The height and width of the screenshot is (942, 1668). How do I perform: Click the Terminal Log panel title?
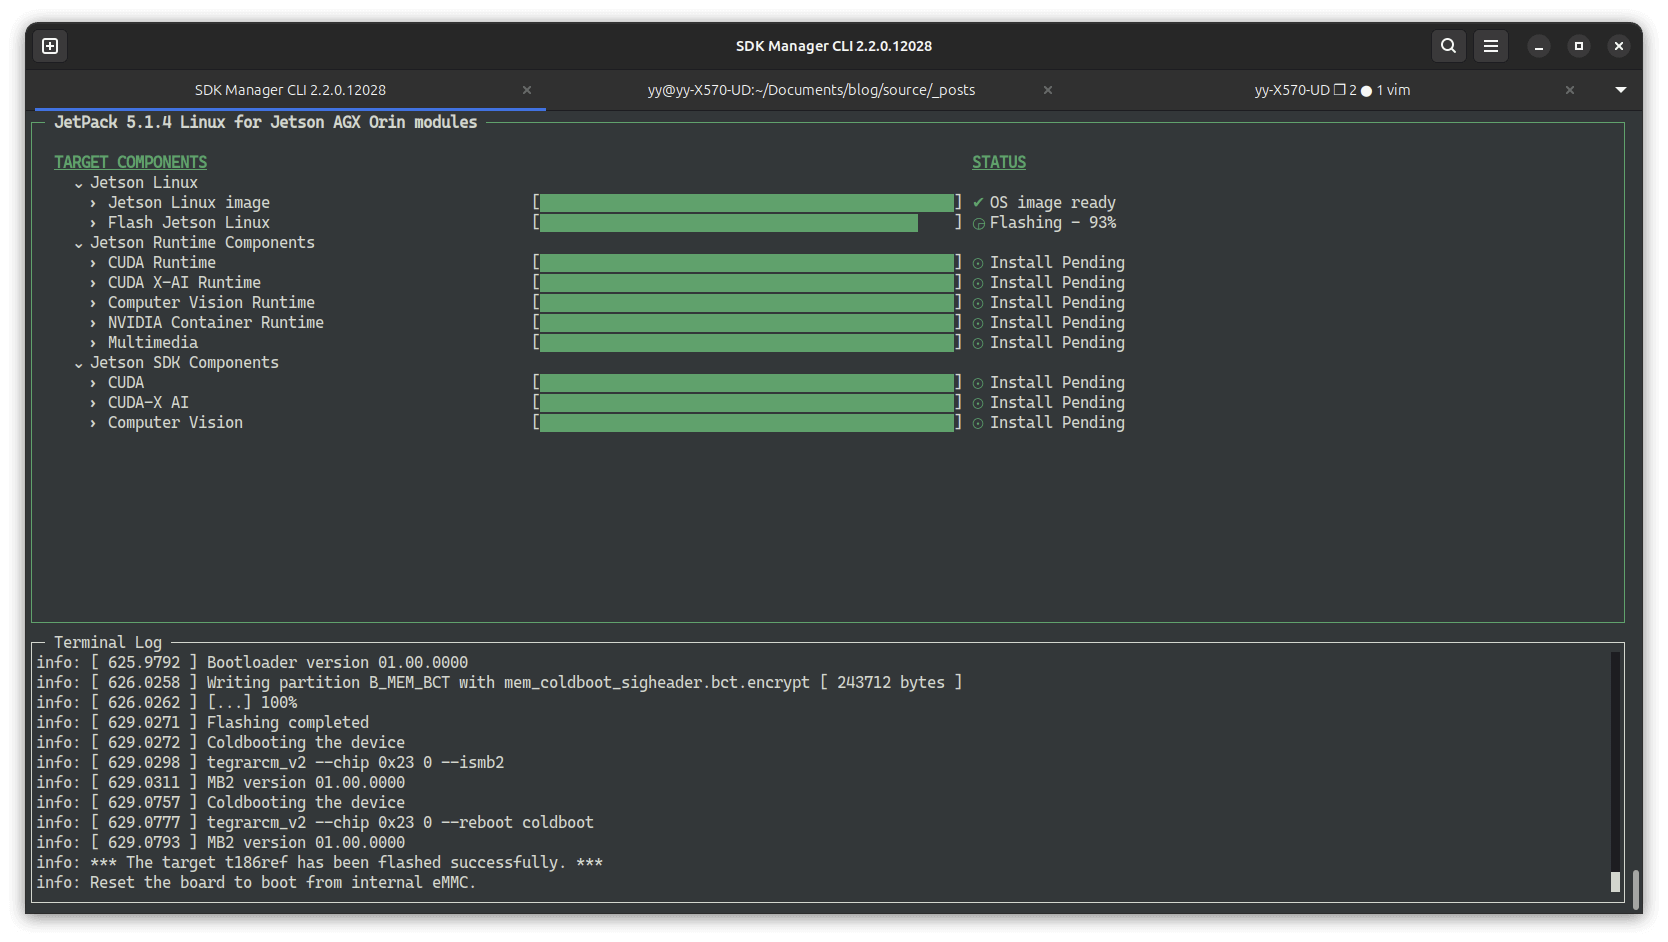108,642
